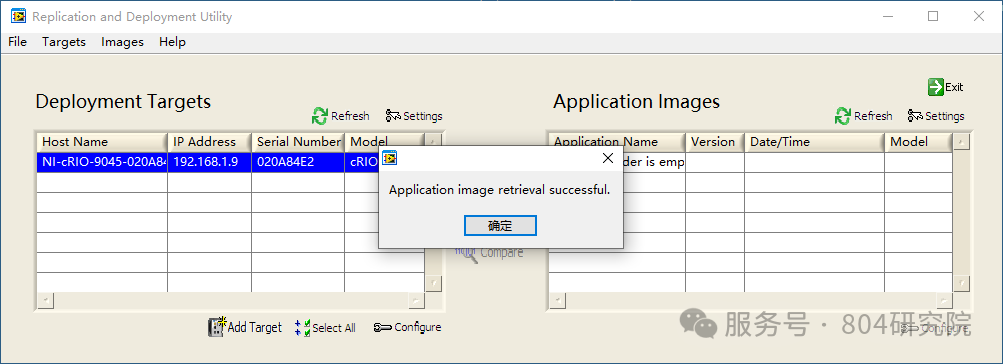Select the NI-cRIO-9045 host name cell
Viewport: 1003px width, 364px height.
click(x=102, y=162)
